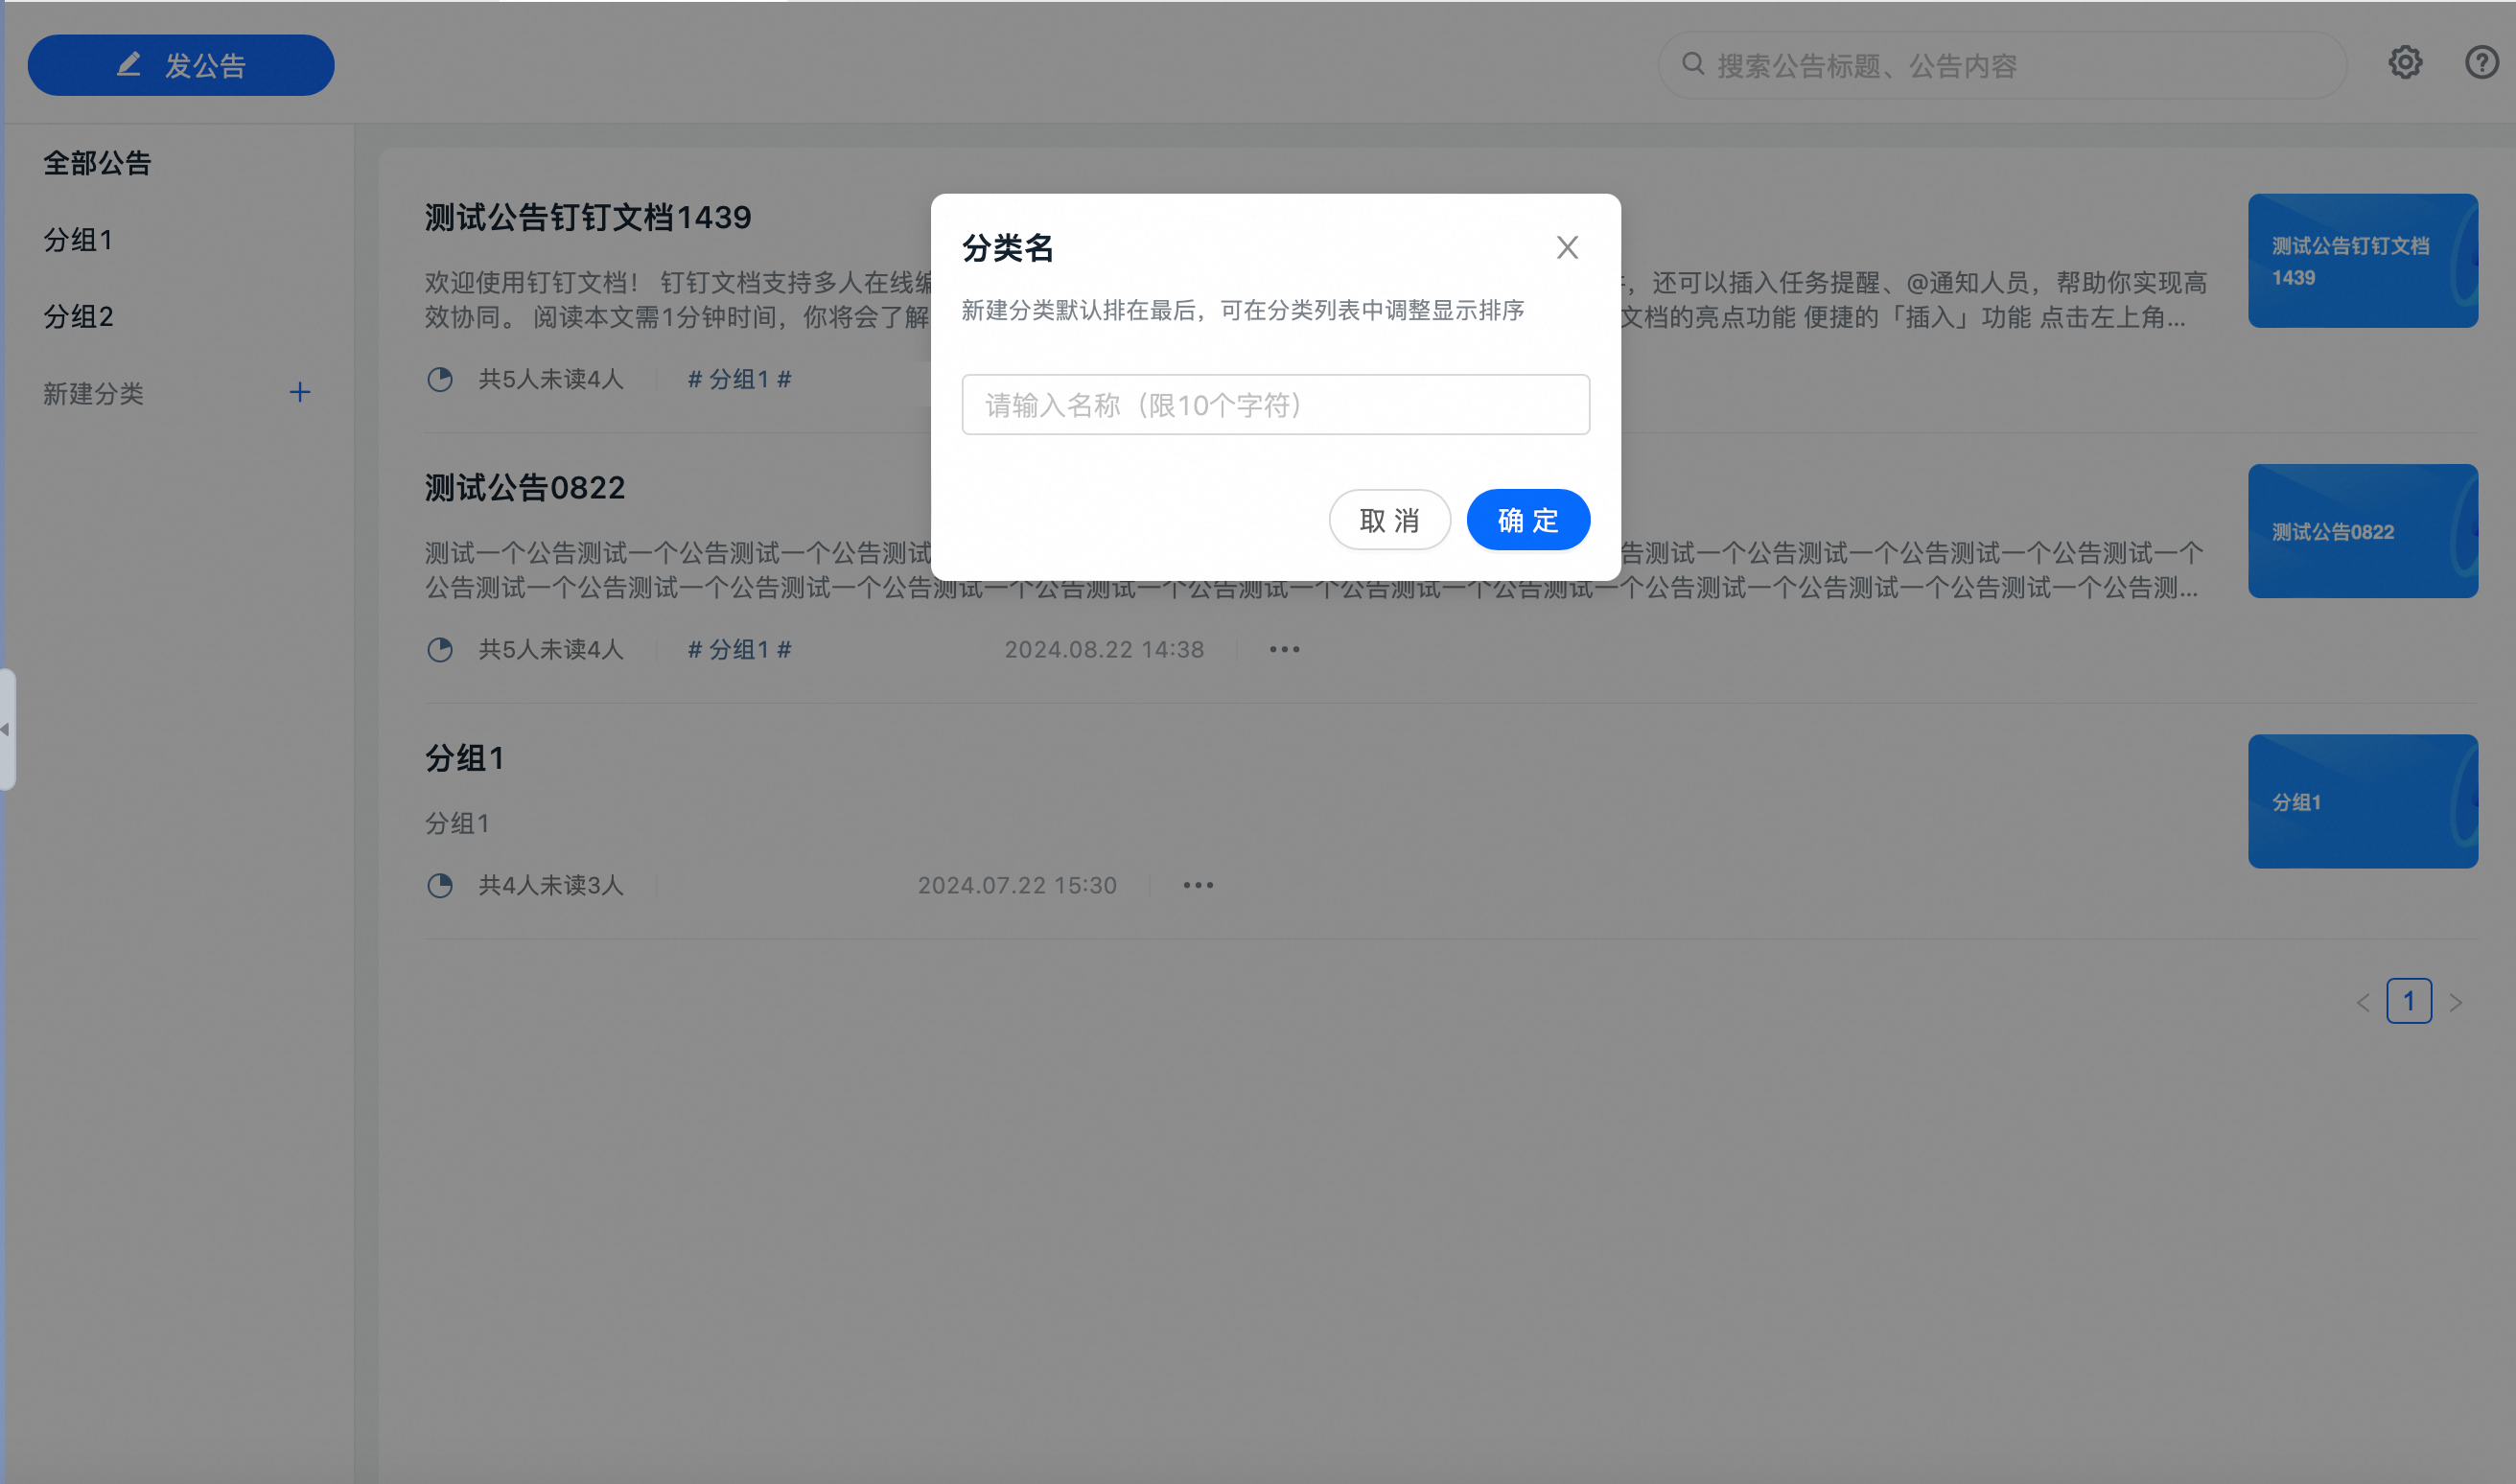Click read-status pie icon of 测试公告0822
The image size is (2516, 1484).
[x=440, y=650]
